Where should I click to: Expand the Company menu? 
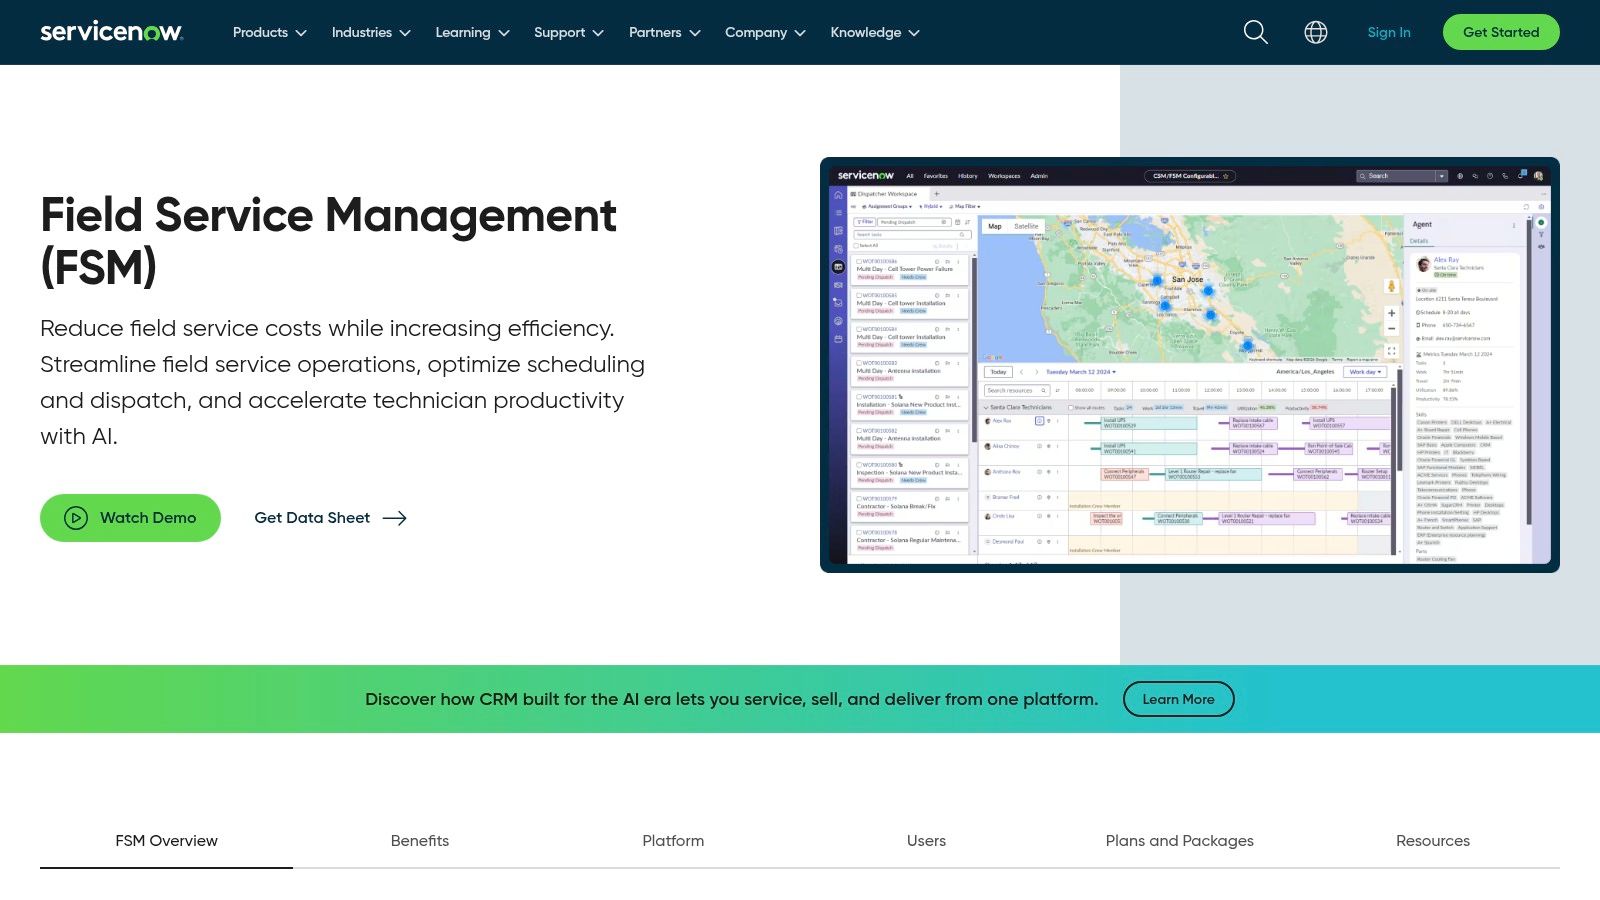pyautogui.click(x=765, y=32)
